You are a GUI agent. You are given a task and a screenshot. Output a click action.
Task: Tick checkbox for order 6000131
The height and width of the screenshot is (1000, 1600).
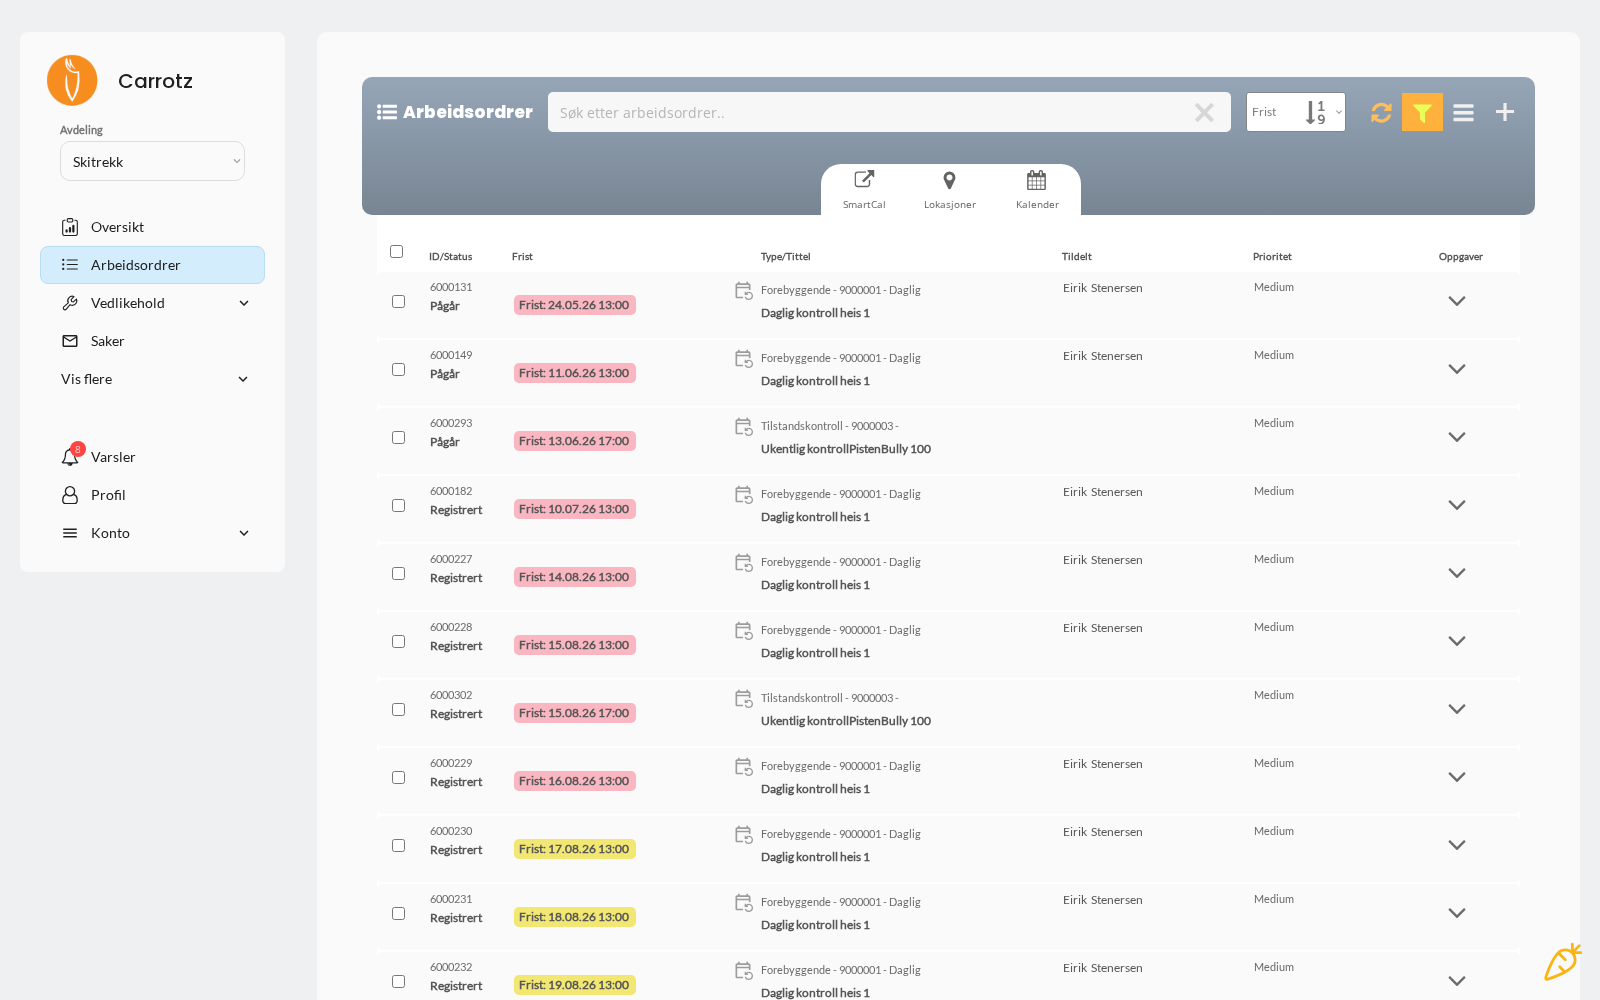point(398,301)
